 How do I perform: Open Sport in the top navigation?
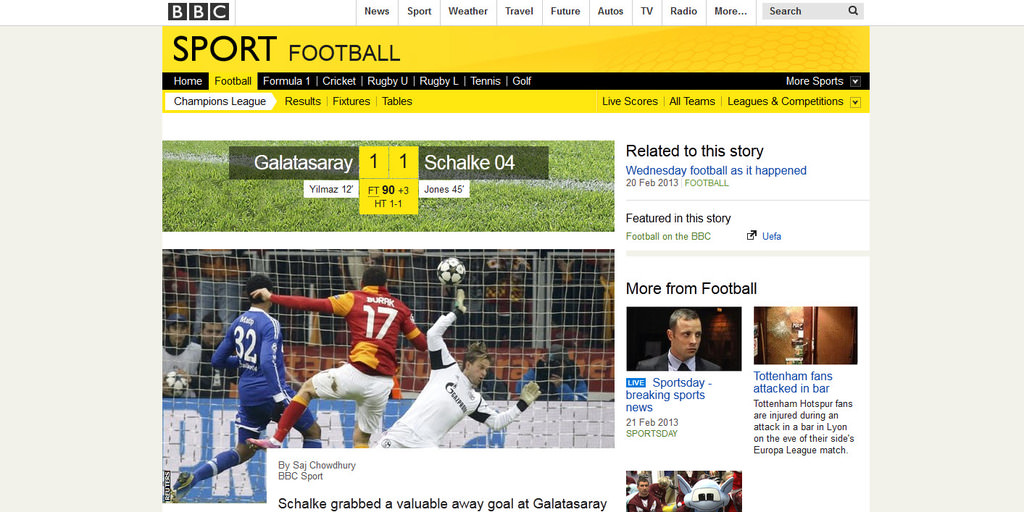[419, 11]
